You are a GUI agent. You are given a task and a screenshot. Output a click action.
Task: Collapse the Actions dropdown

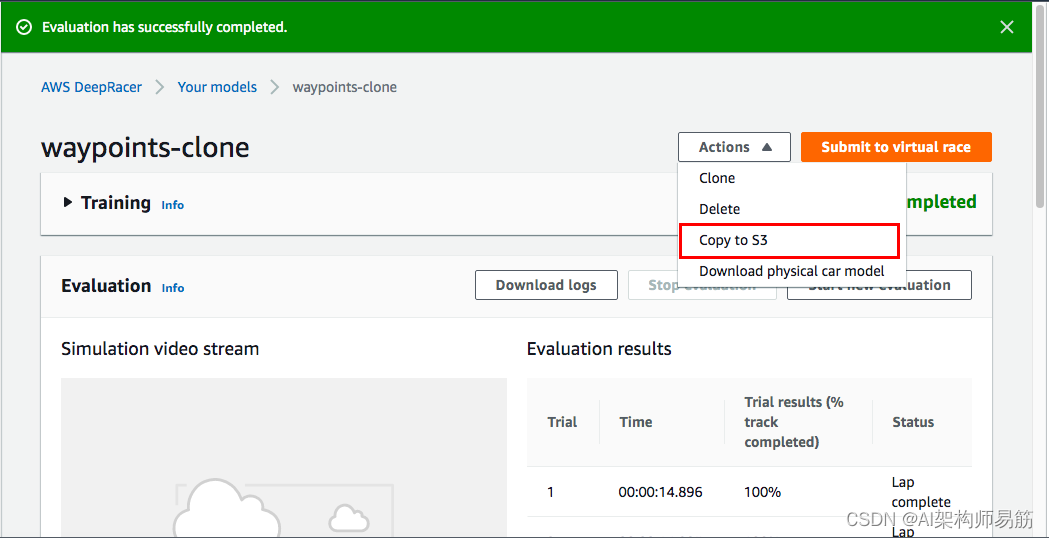(x=734, y=147)
